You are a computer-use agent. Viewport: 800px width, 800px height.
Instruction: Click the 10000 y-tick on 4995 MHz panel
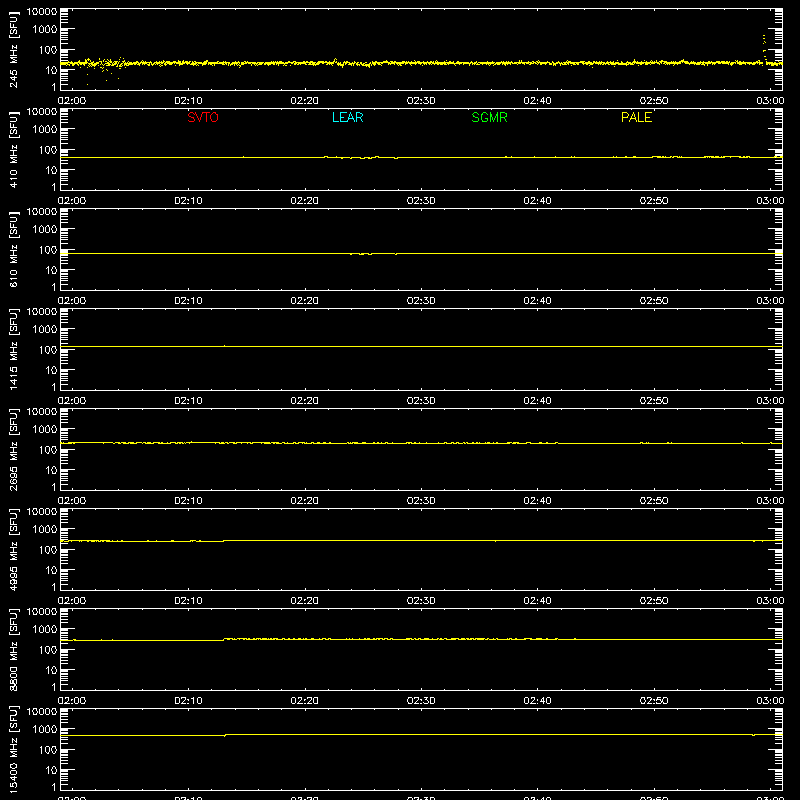click(x=42, y=512)
